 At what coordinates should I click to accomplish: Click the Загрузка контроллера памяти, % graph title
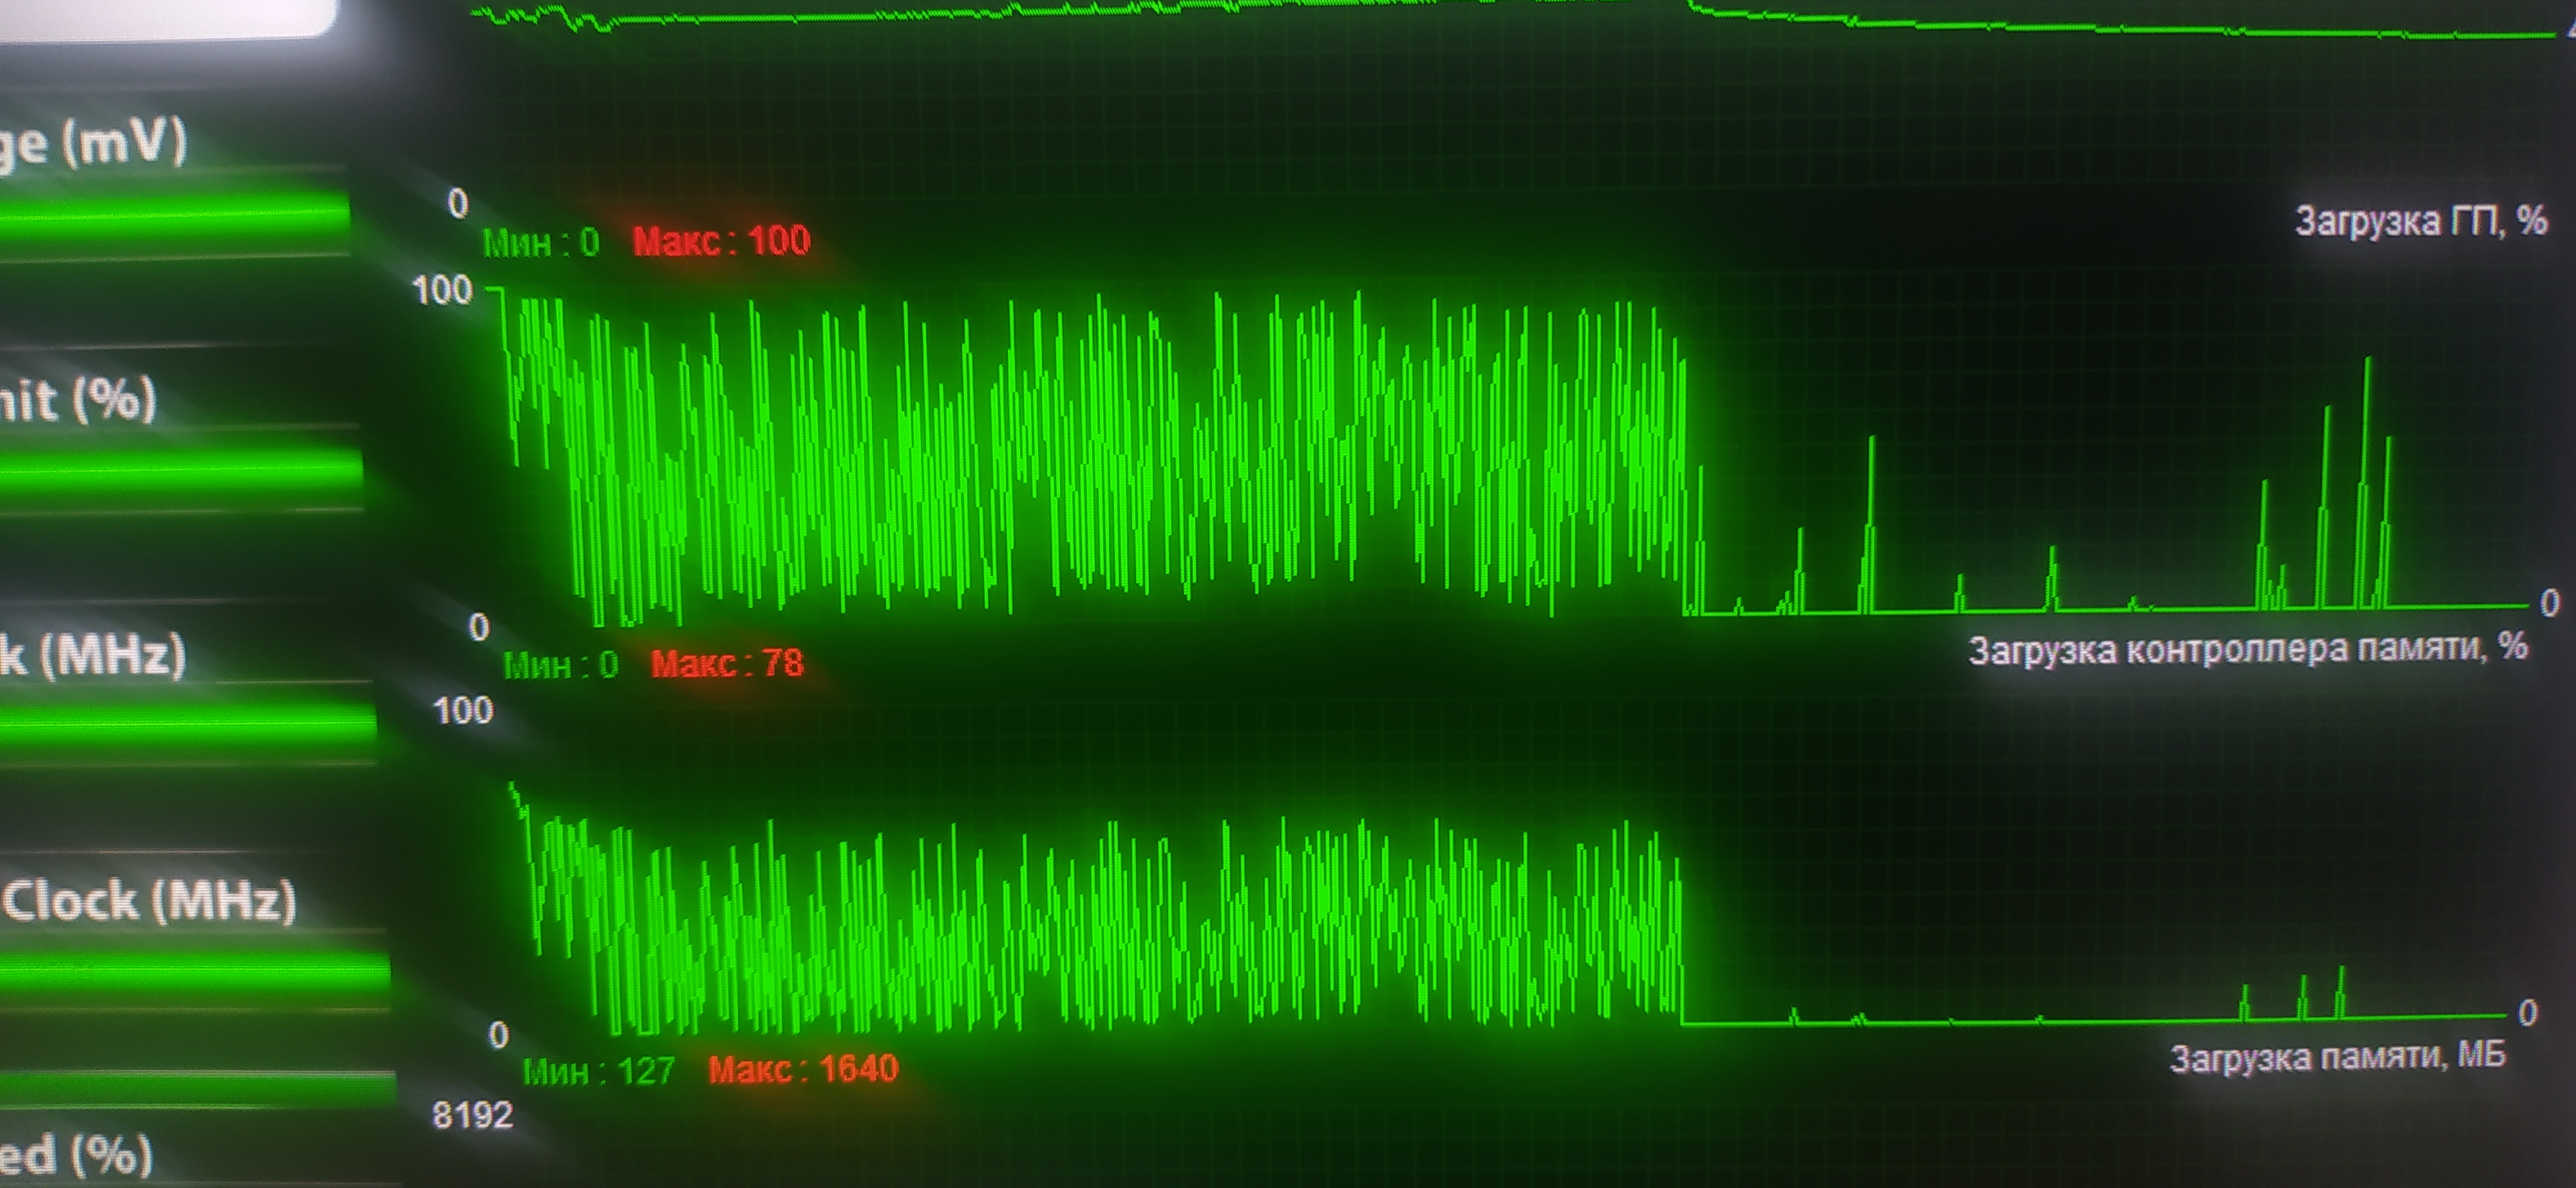(x=2249, y=650)
